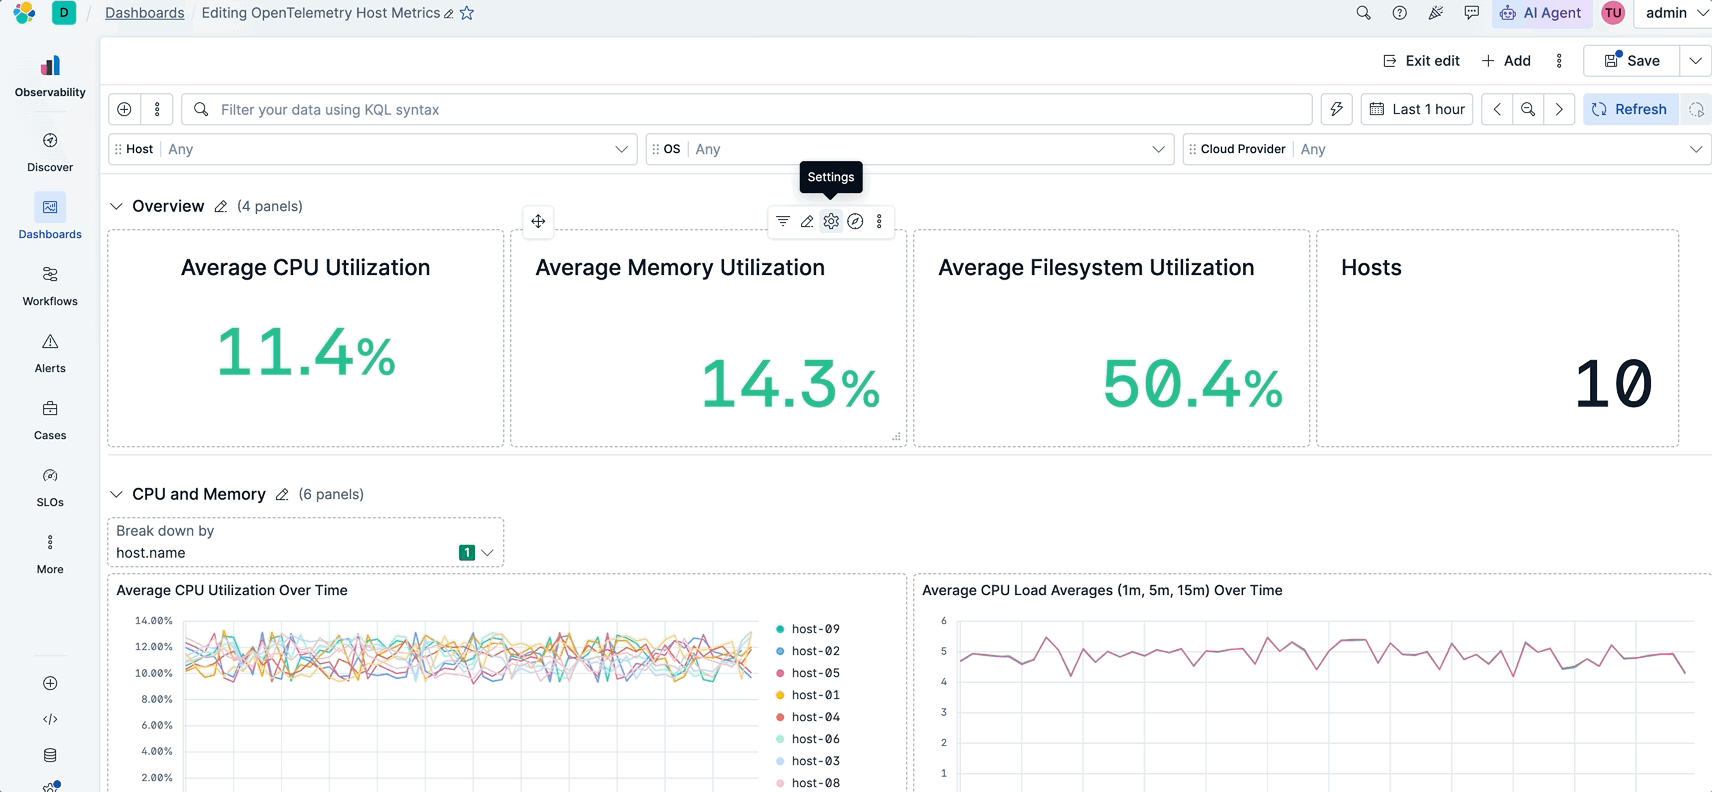Add a filter with the plus circle button
This screenshot has height=792, width=1712.
(124, 109)
